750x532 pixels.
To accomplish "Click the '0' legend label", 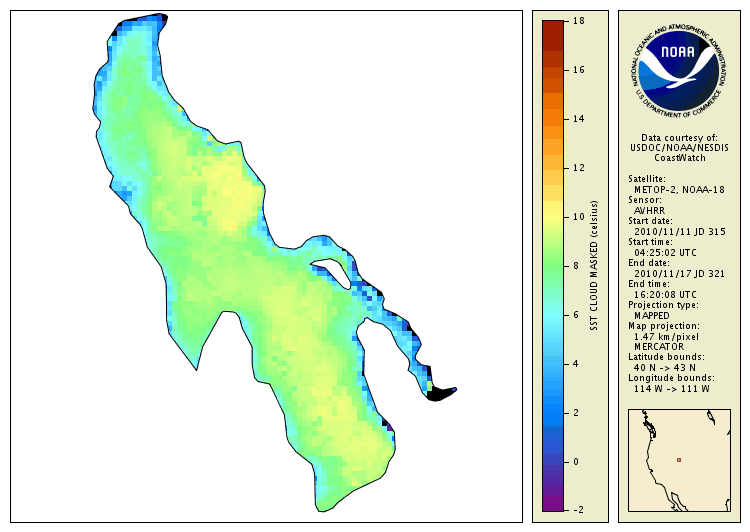I will pyautogui.click(x=576, y=462).
